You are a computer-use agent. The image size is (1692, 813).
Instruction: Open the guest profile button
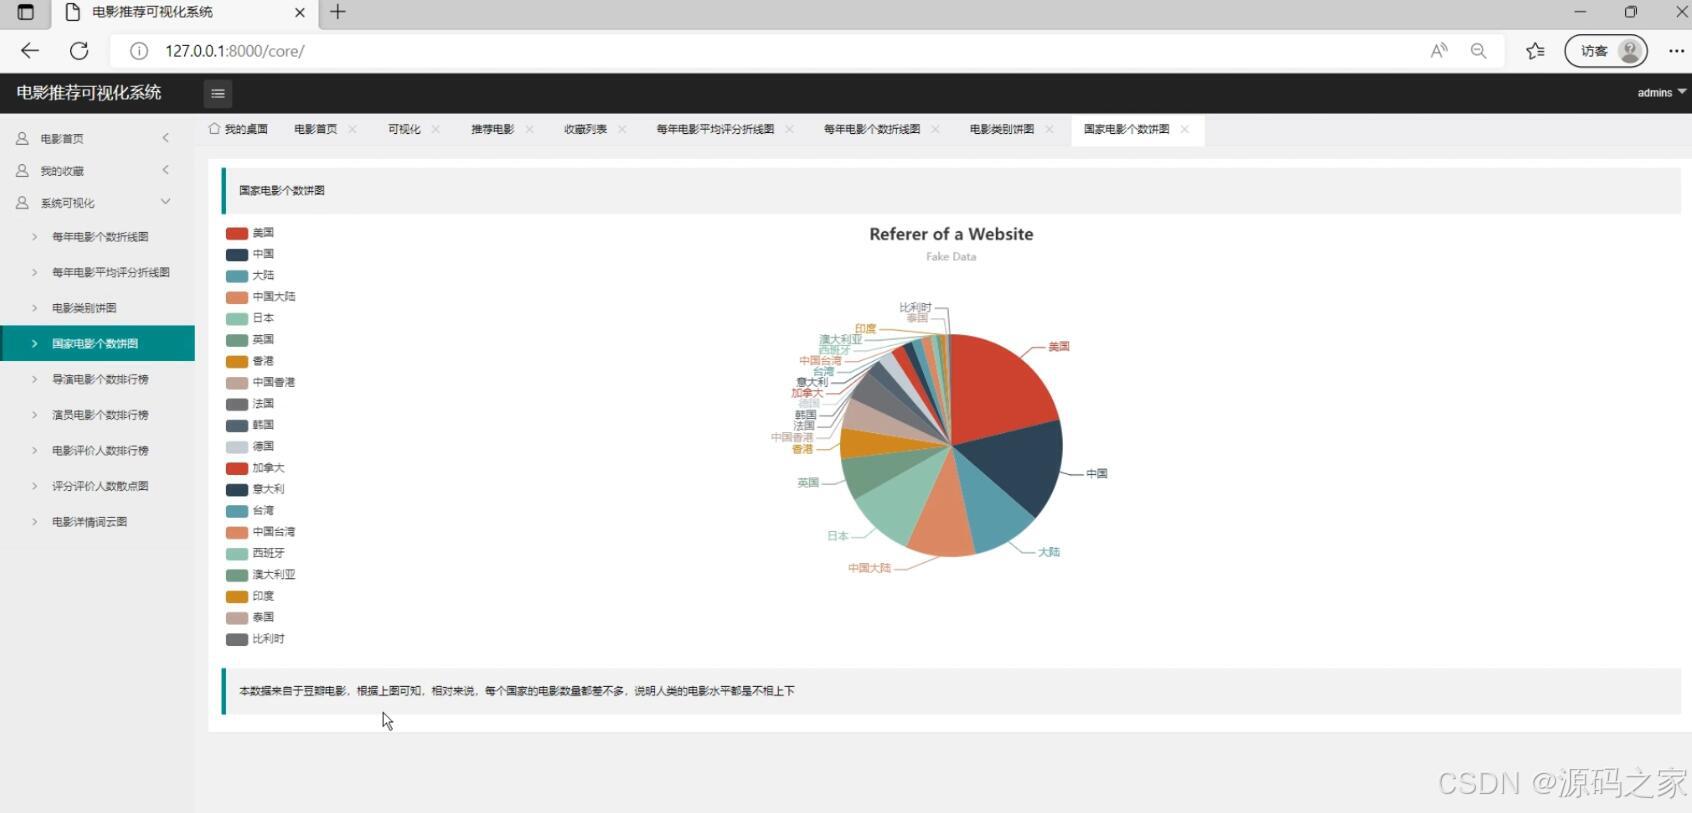[x=1606, y=51]
